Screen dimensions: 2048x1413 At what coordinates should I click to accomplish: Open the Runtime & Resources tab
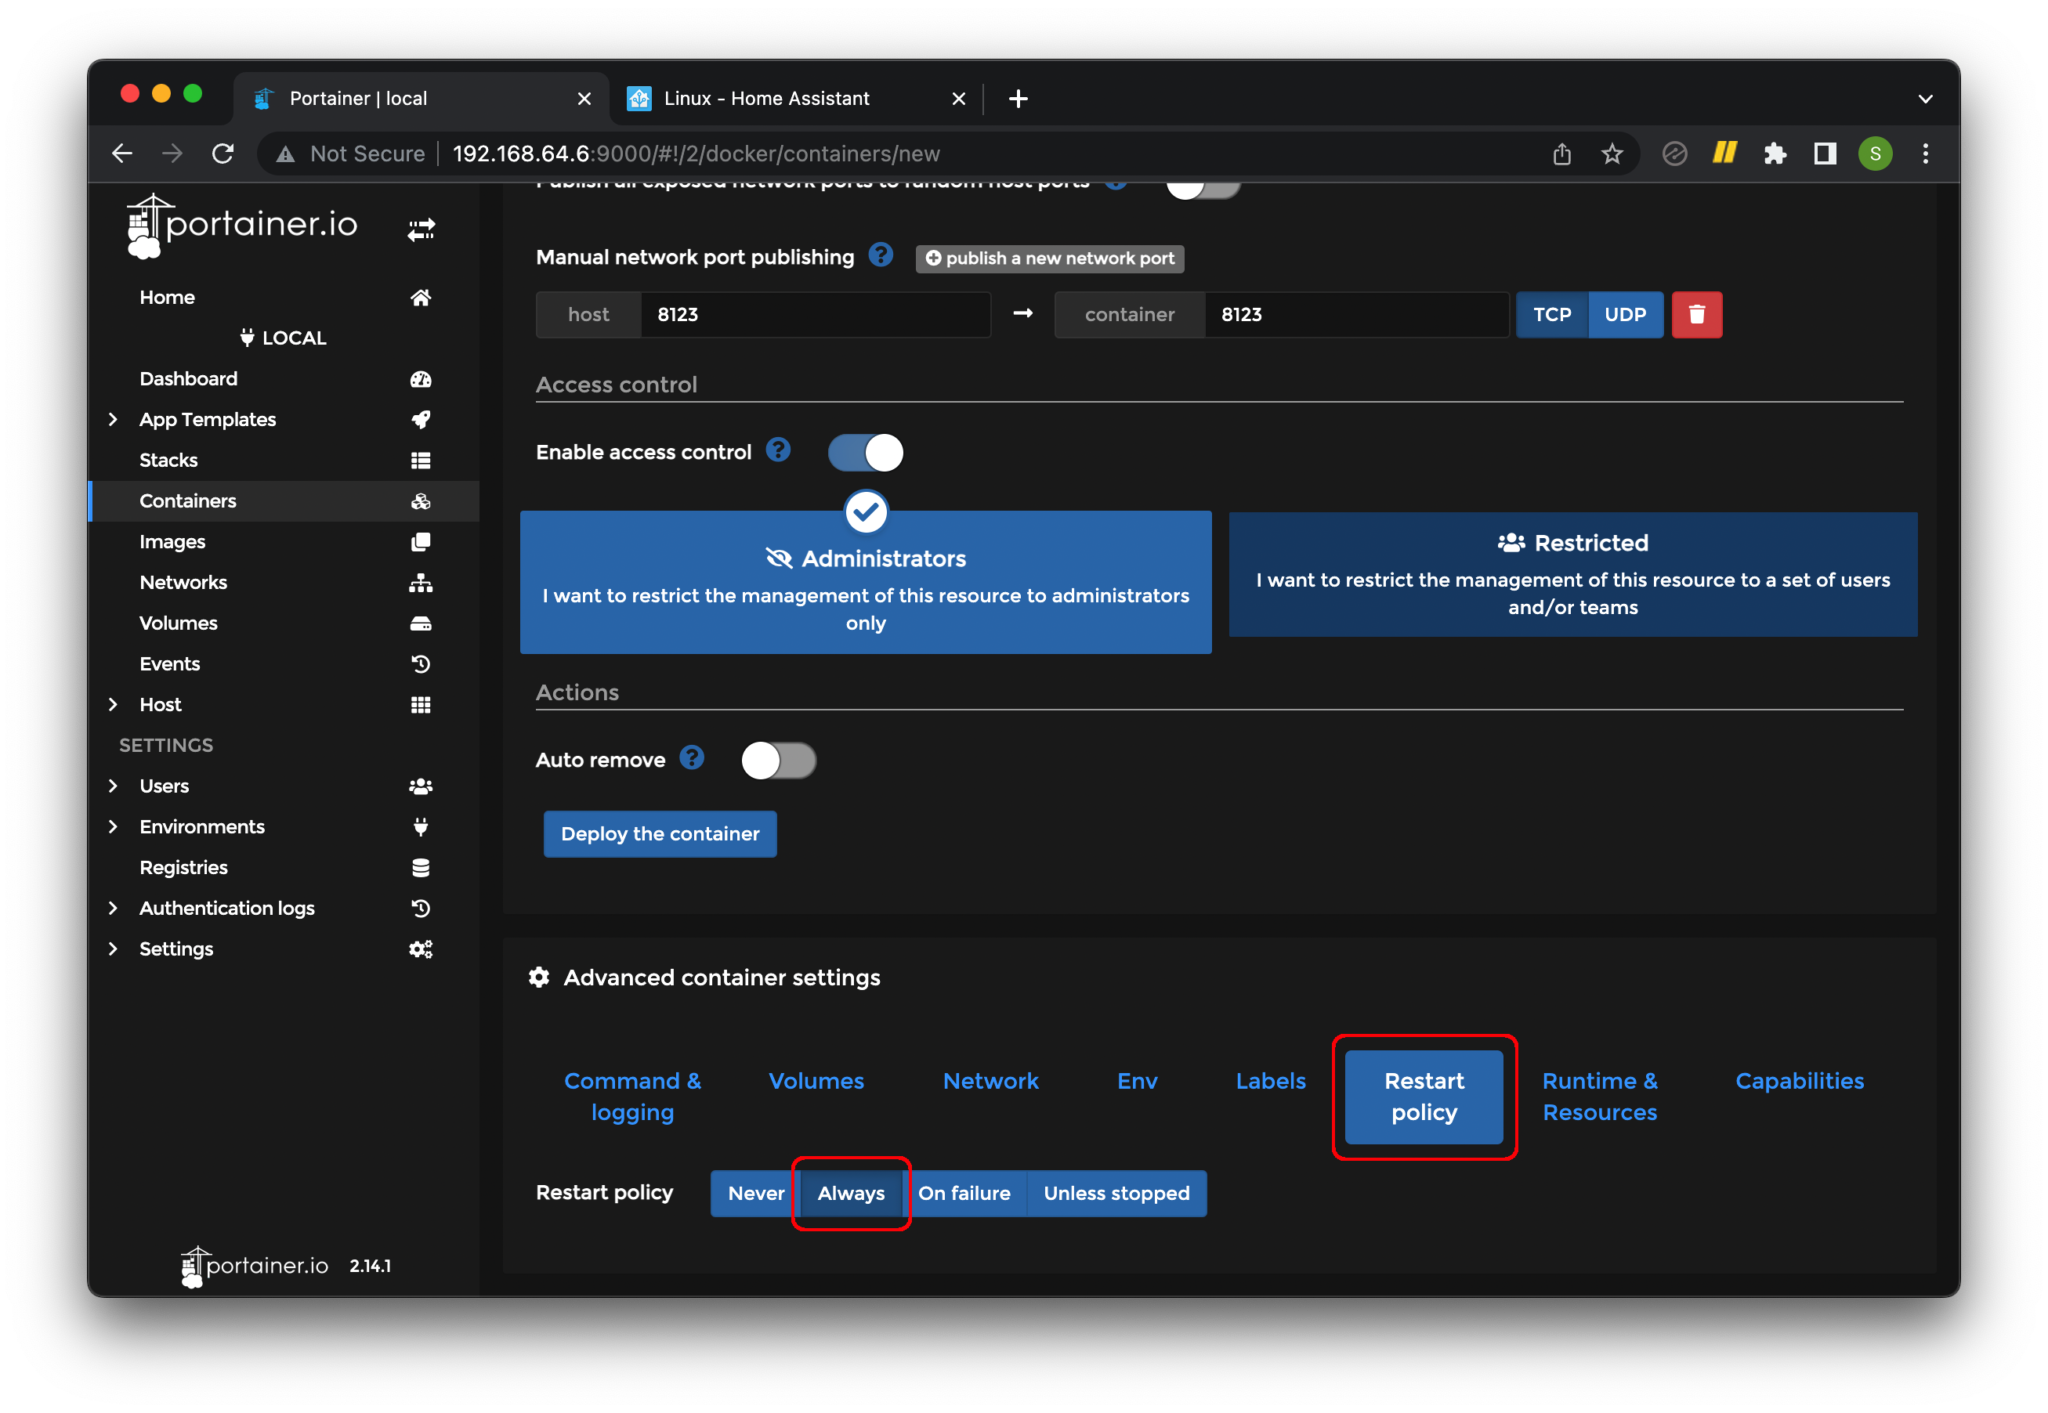click(1599, 1096)
